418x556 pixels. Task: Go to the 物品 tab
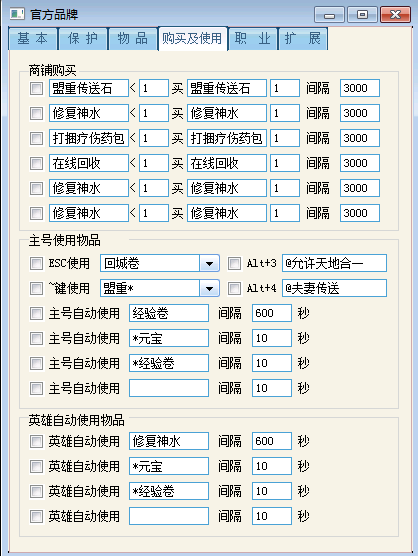click(x=133, y=38)
